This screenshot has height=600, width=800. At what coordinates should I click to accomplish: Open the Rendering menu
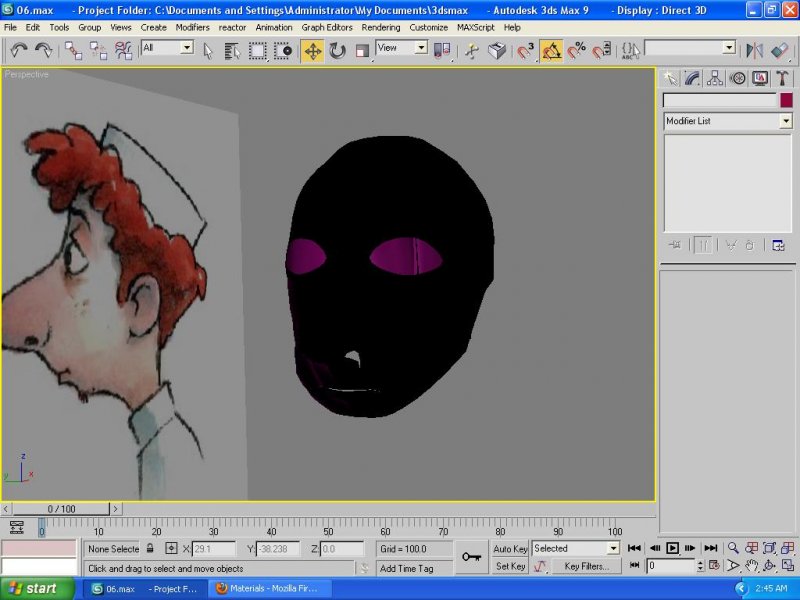point(380,27)
